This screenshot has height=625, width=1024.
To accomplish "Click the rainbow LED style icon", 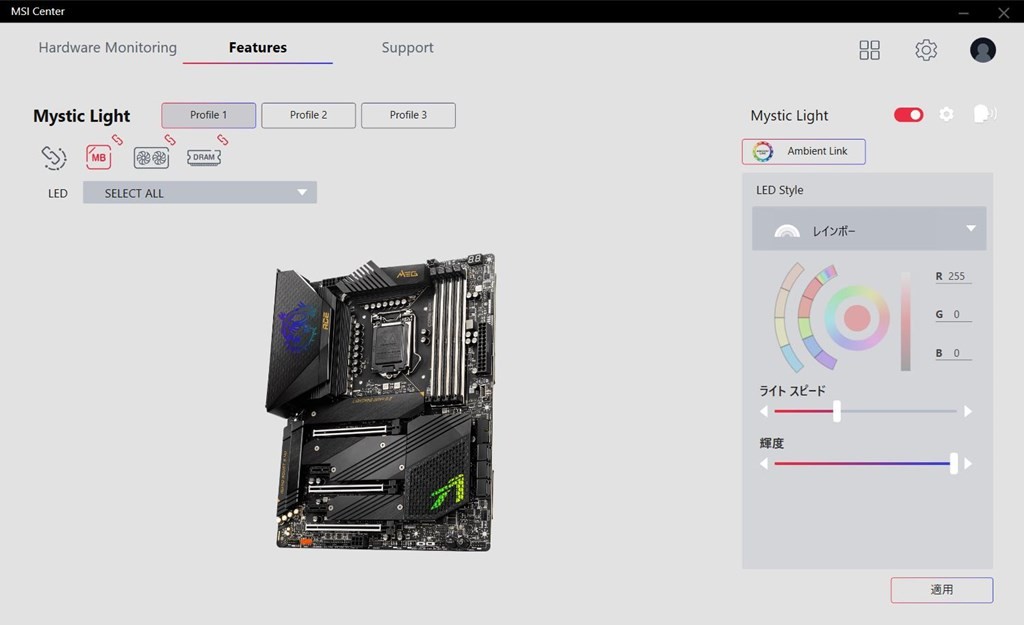I will (x=787, y=231).
